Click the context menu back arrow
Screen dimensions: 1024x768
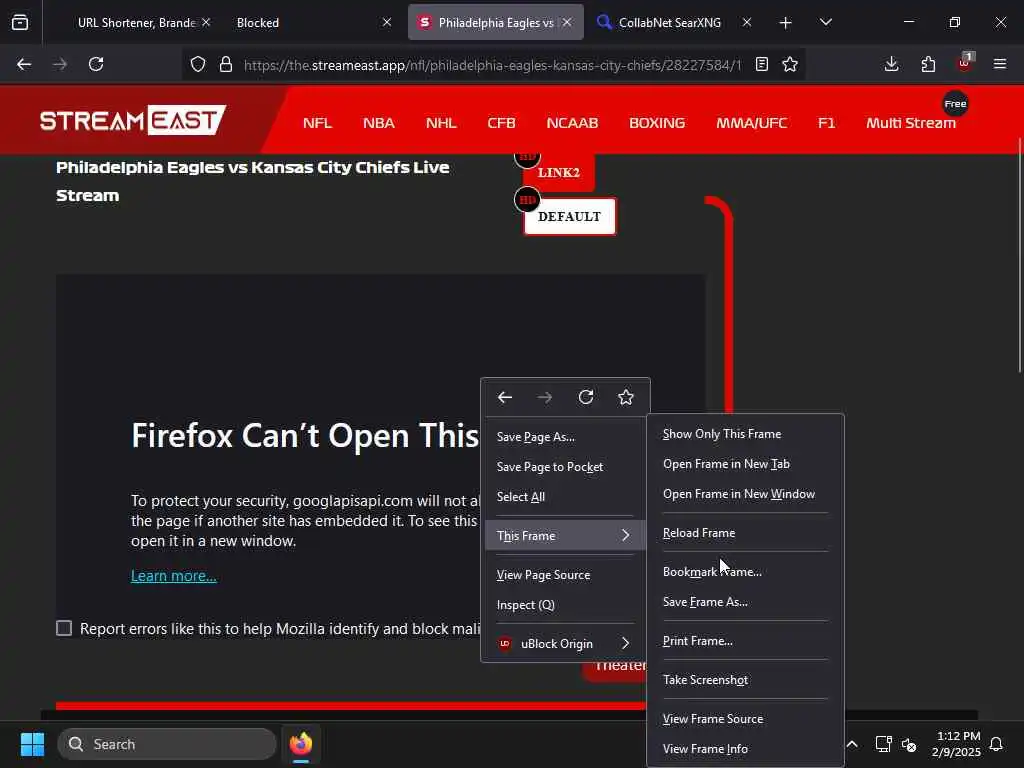(505, 397)
